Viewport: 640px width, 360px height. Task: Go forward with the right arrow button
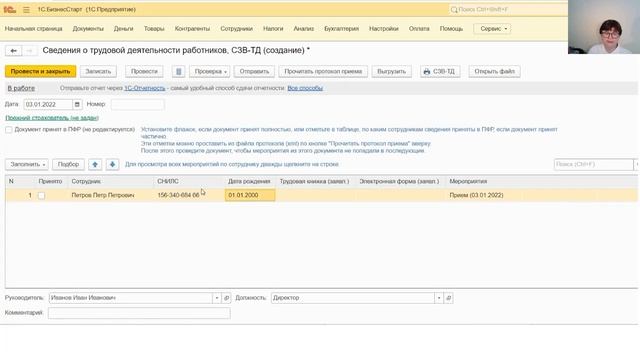click(x=29, y=51)
